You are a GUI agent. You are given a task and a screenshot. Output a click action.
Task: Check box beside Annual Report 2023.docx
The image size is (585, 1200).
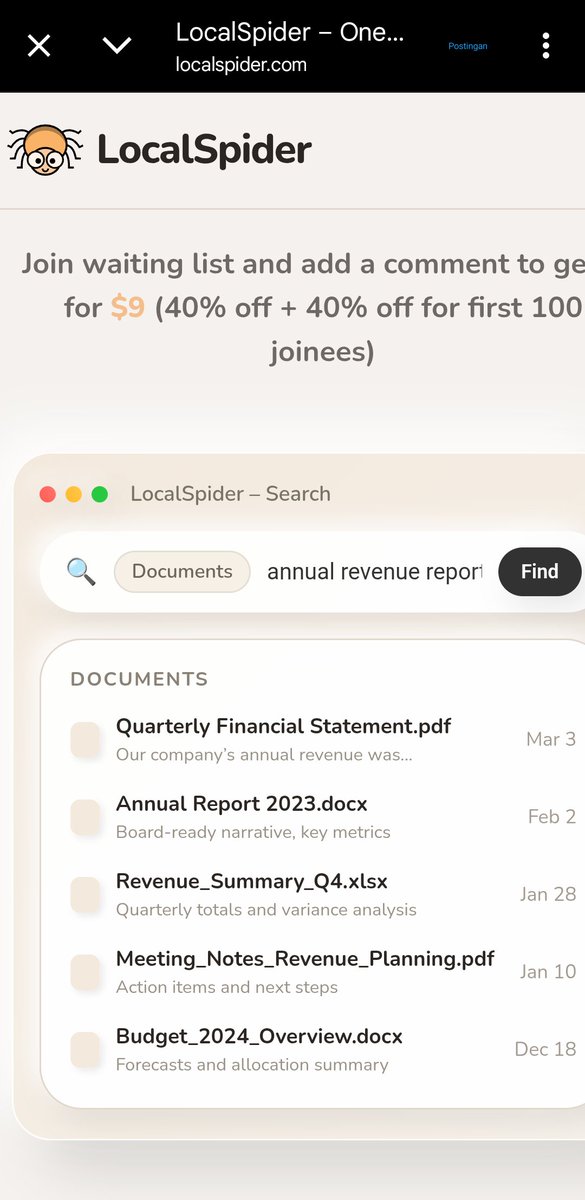pos(85,817)
